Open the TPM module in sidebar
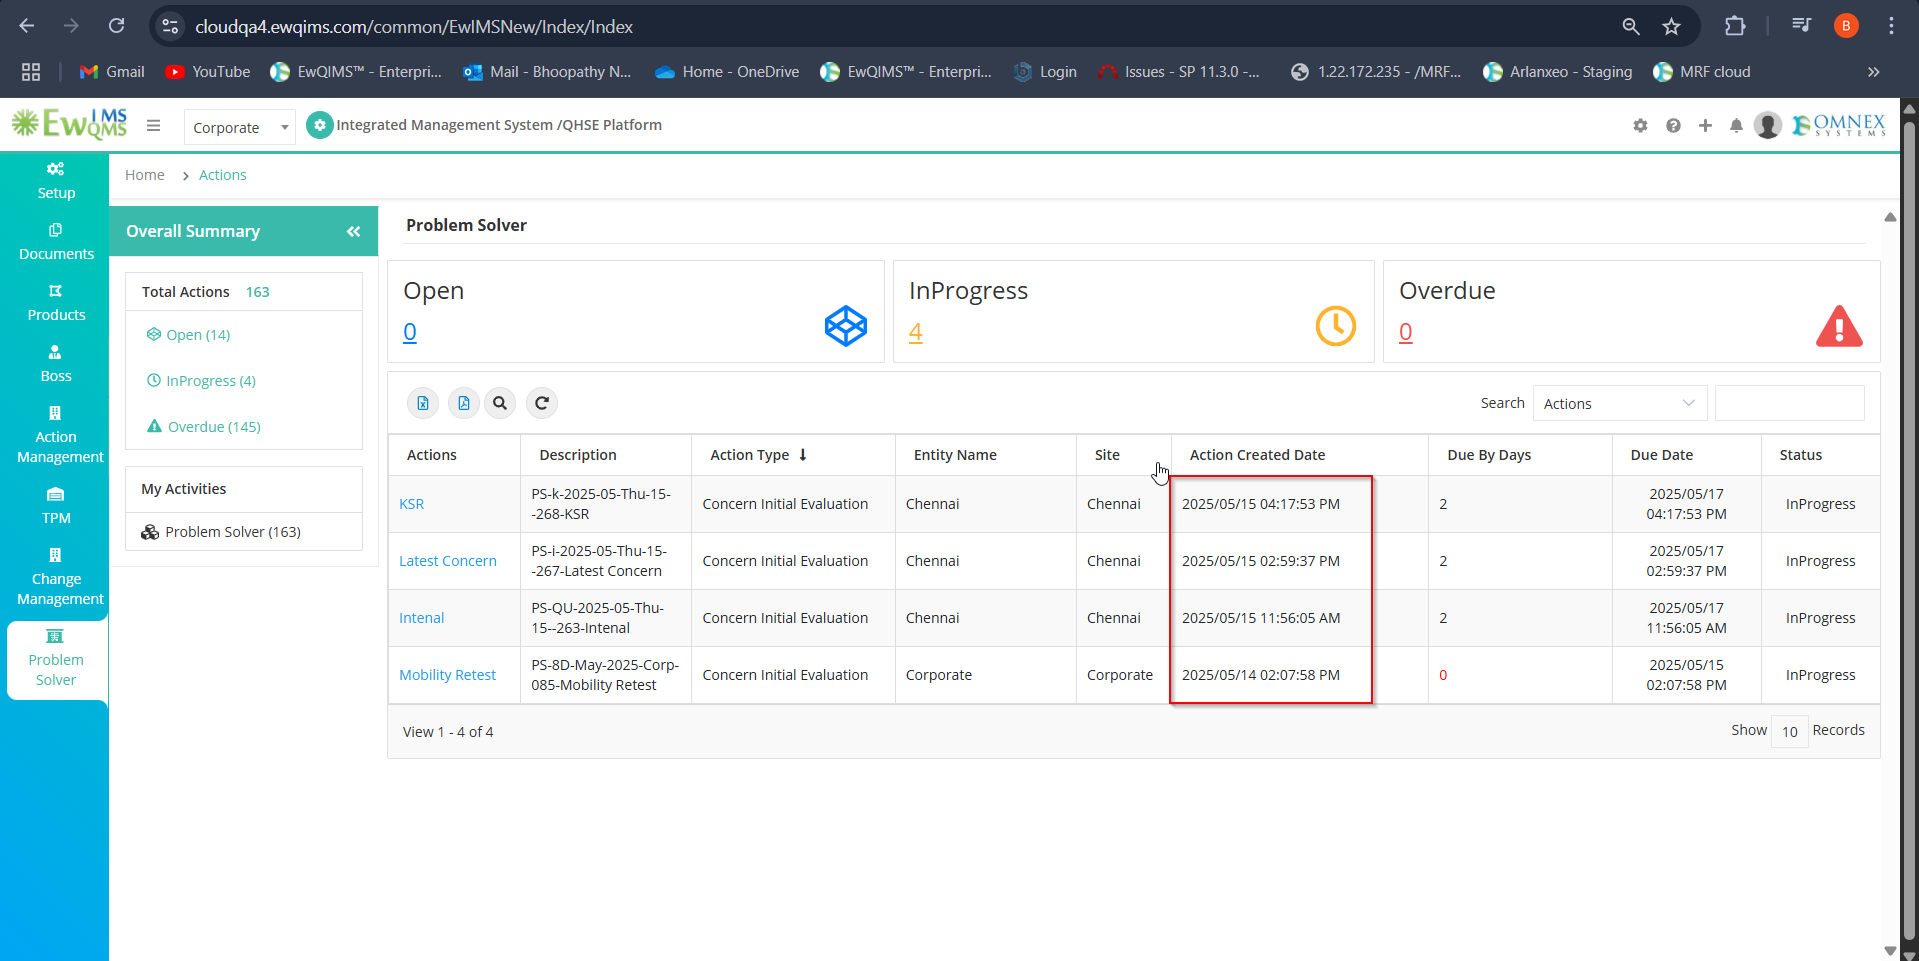Screen dimensions: 1919x961 [x=56, y=506]
